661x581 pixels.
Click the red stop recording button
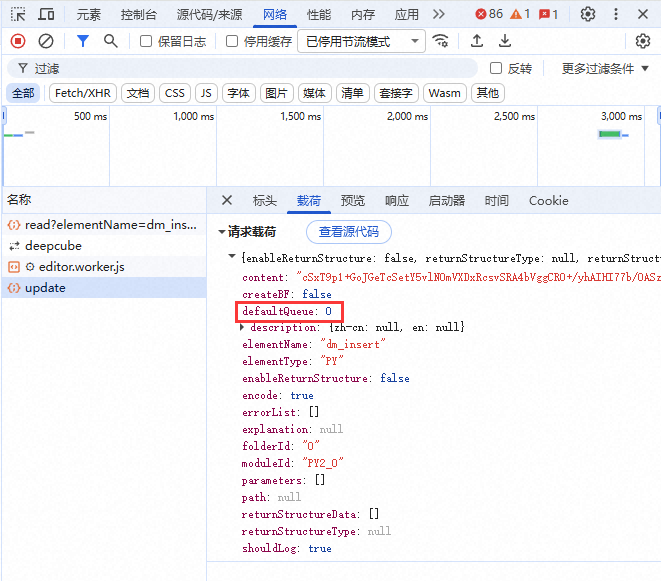(18, 41)
